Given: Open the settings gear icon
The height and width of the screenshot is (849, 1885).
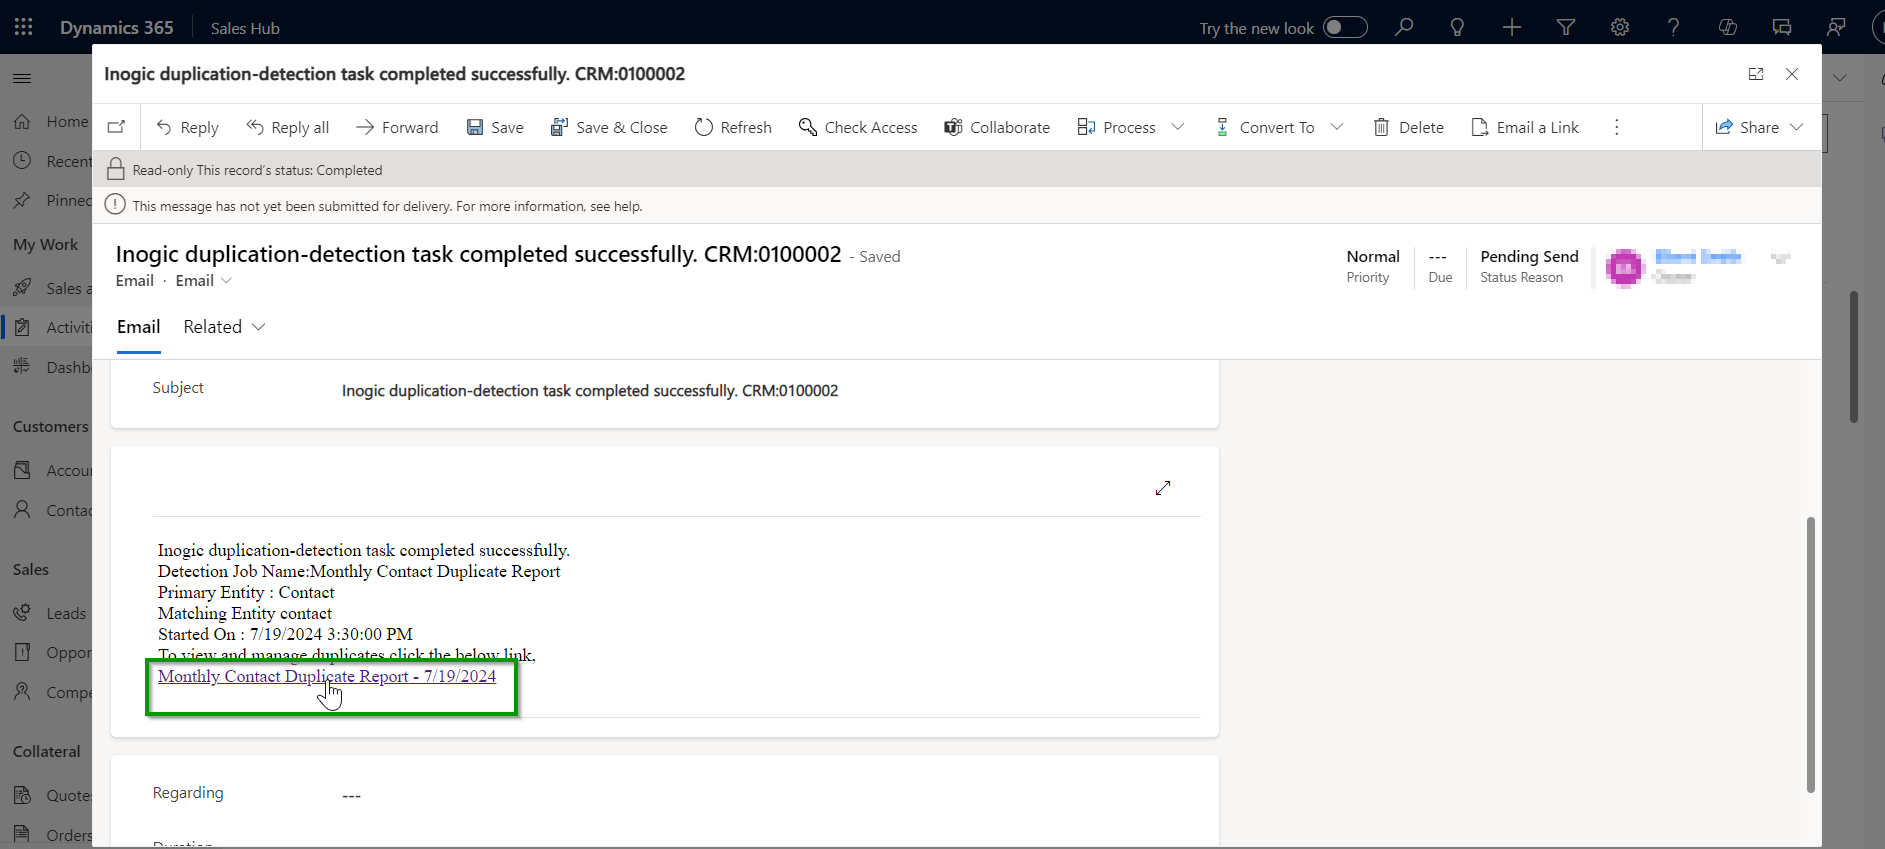Looking at the screenshot, I should click(x=1620, y=27).
